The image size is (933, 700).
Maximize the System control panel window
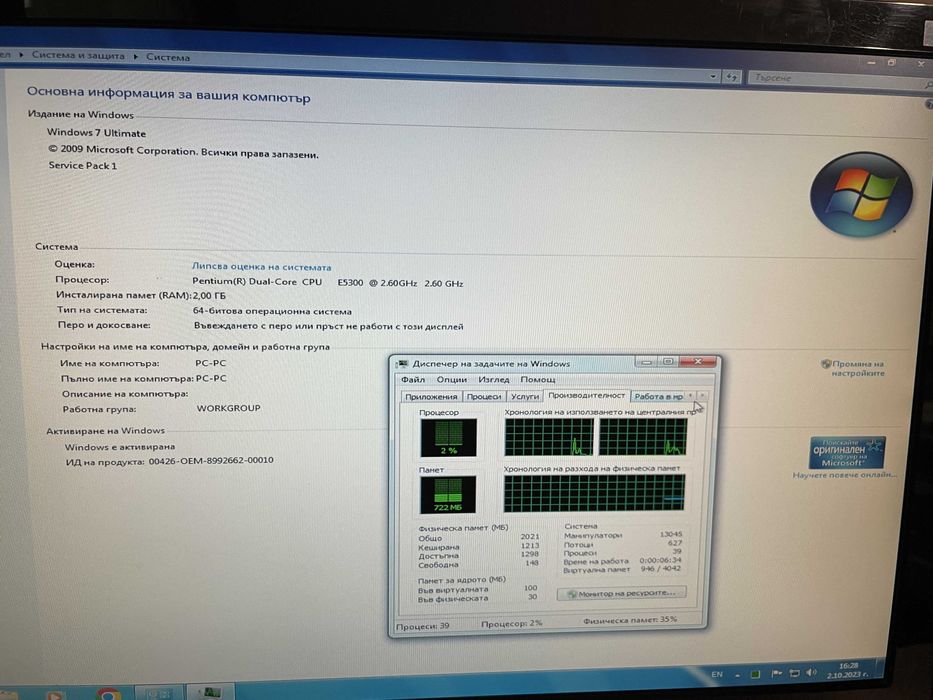tap(891, 62)
